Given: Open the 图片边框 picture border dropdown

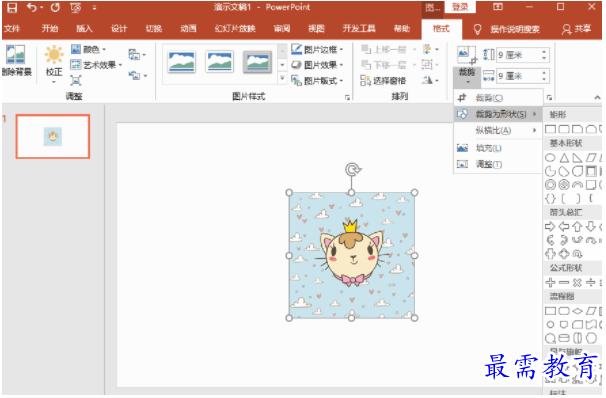Looking at the screenshot, I should coord(317,49).
